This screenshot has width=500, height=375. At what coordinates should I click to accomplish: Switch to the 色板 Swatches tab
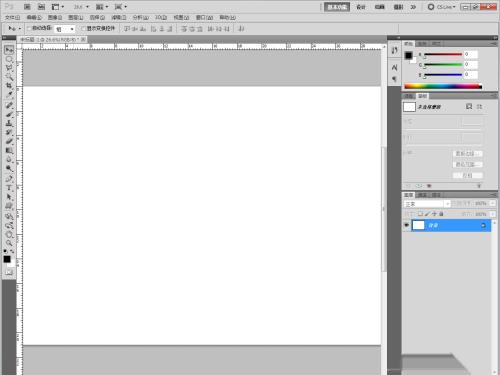[422, 44]
